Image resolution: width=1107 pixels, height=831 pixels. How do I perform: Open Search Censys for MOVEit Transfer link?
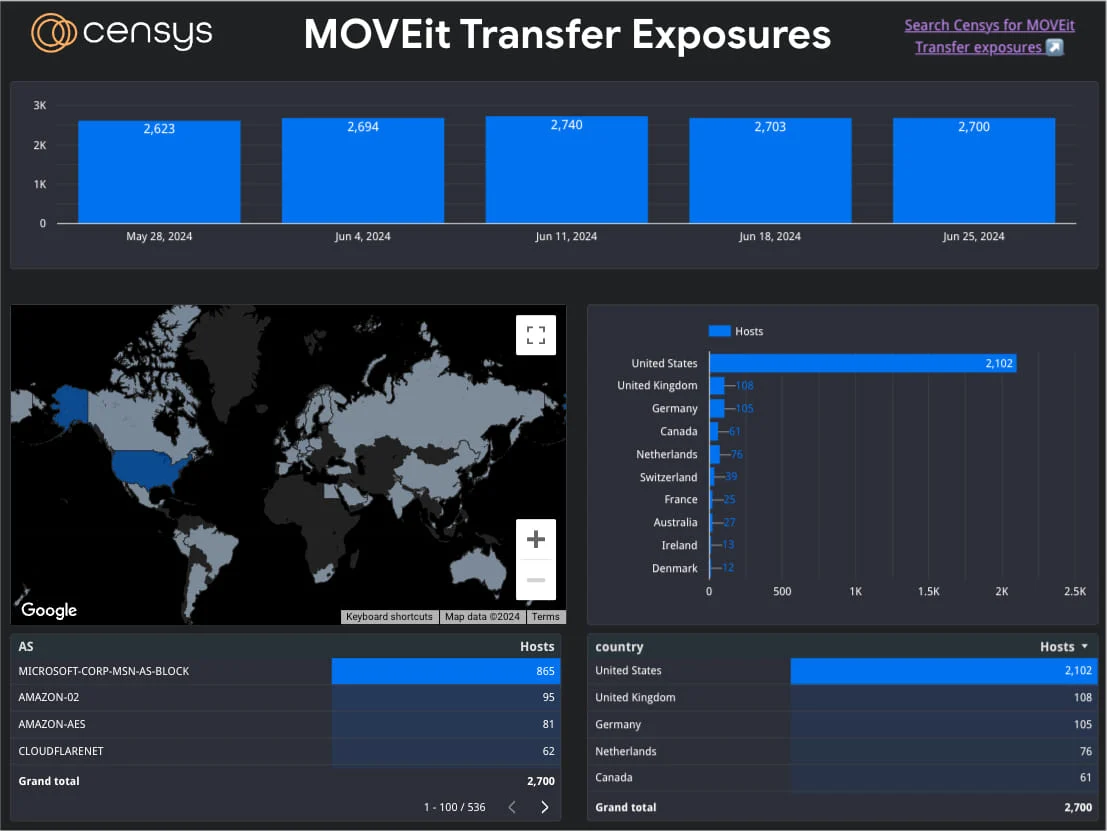click(x=989, y=26)
